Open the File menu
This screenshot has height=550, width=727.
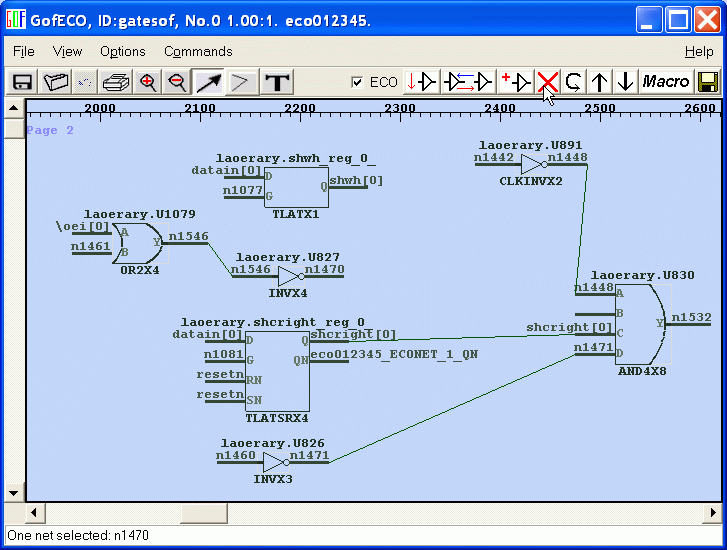click(x=23, y=51)
